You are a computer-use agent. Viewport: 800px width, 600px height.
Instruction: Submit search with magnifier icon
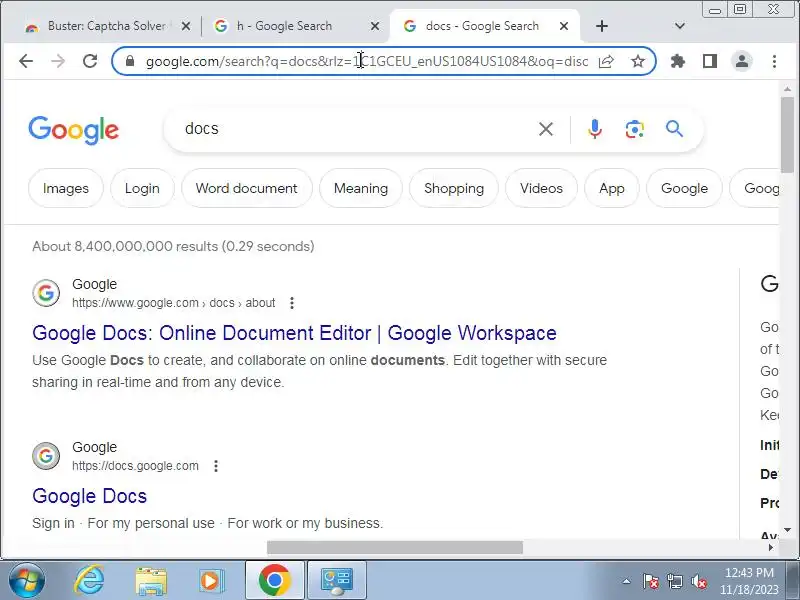(674, 129)
